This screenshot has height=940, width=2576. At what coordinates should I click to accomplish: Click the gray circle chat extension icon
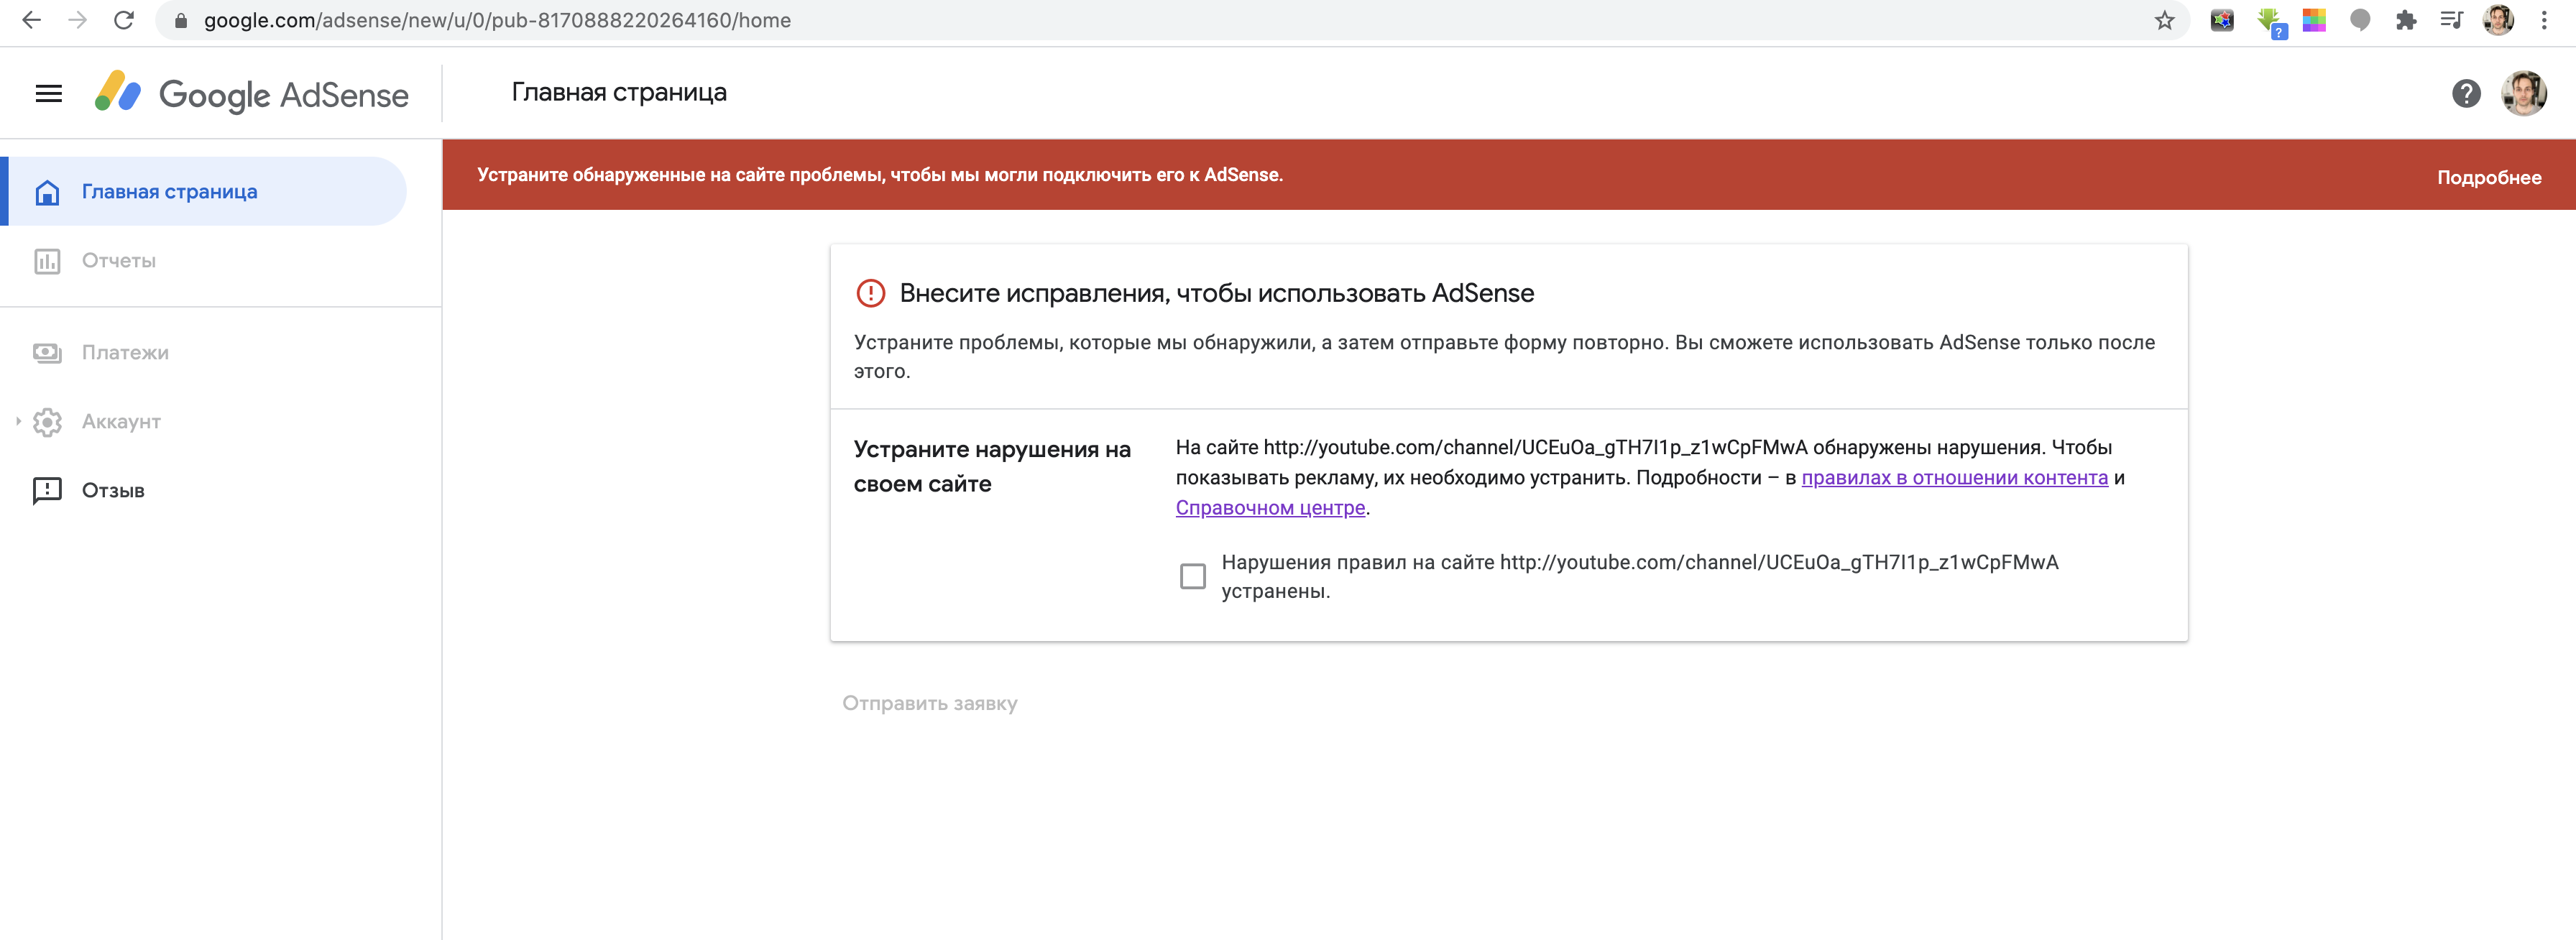pyautogui.click(x=2360, y=20)
